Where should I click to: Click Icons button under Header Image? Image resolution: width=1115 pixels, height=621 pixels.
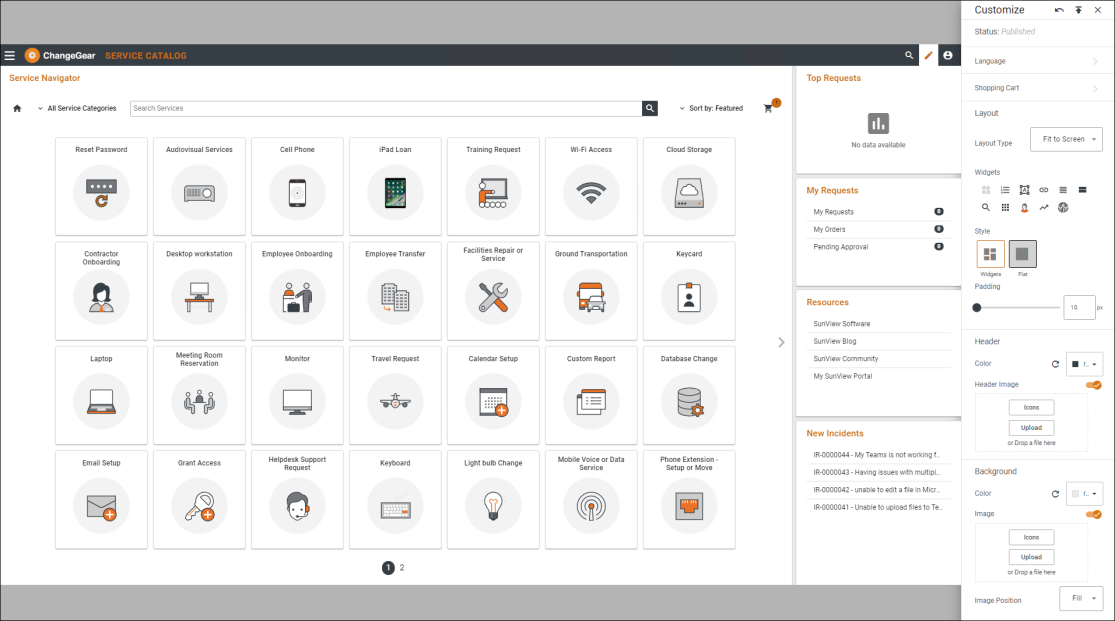(x=1031, y=408)
